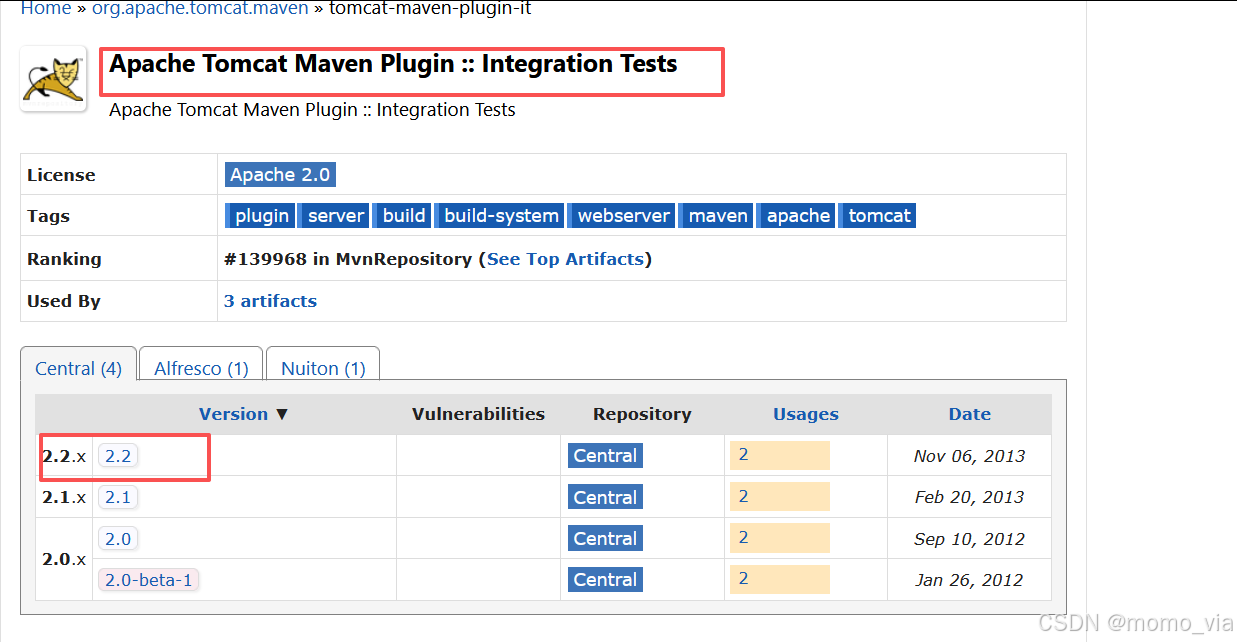Viewport: 1237px width, 642px height.
Task: Click Central repository badge for version 2.0
Action: (x=605, y=538)
